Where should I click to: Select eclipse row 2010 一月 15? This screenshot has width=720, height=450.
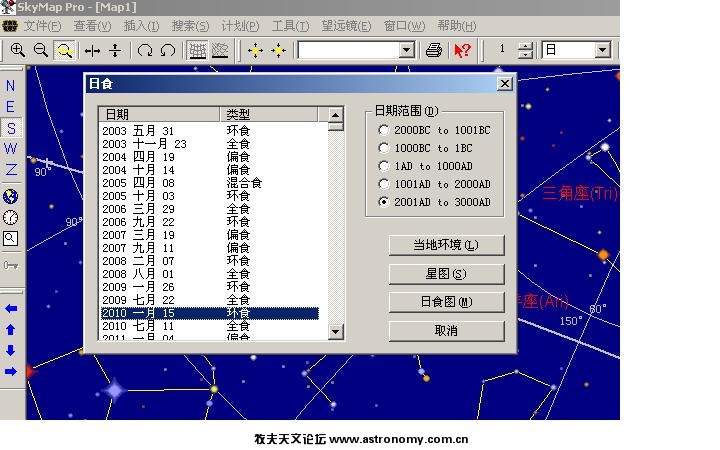(209, 313)
